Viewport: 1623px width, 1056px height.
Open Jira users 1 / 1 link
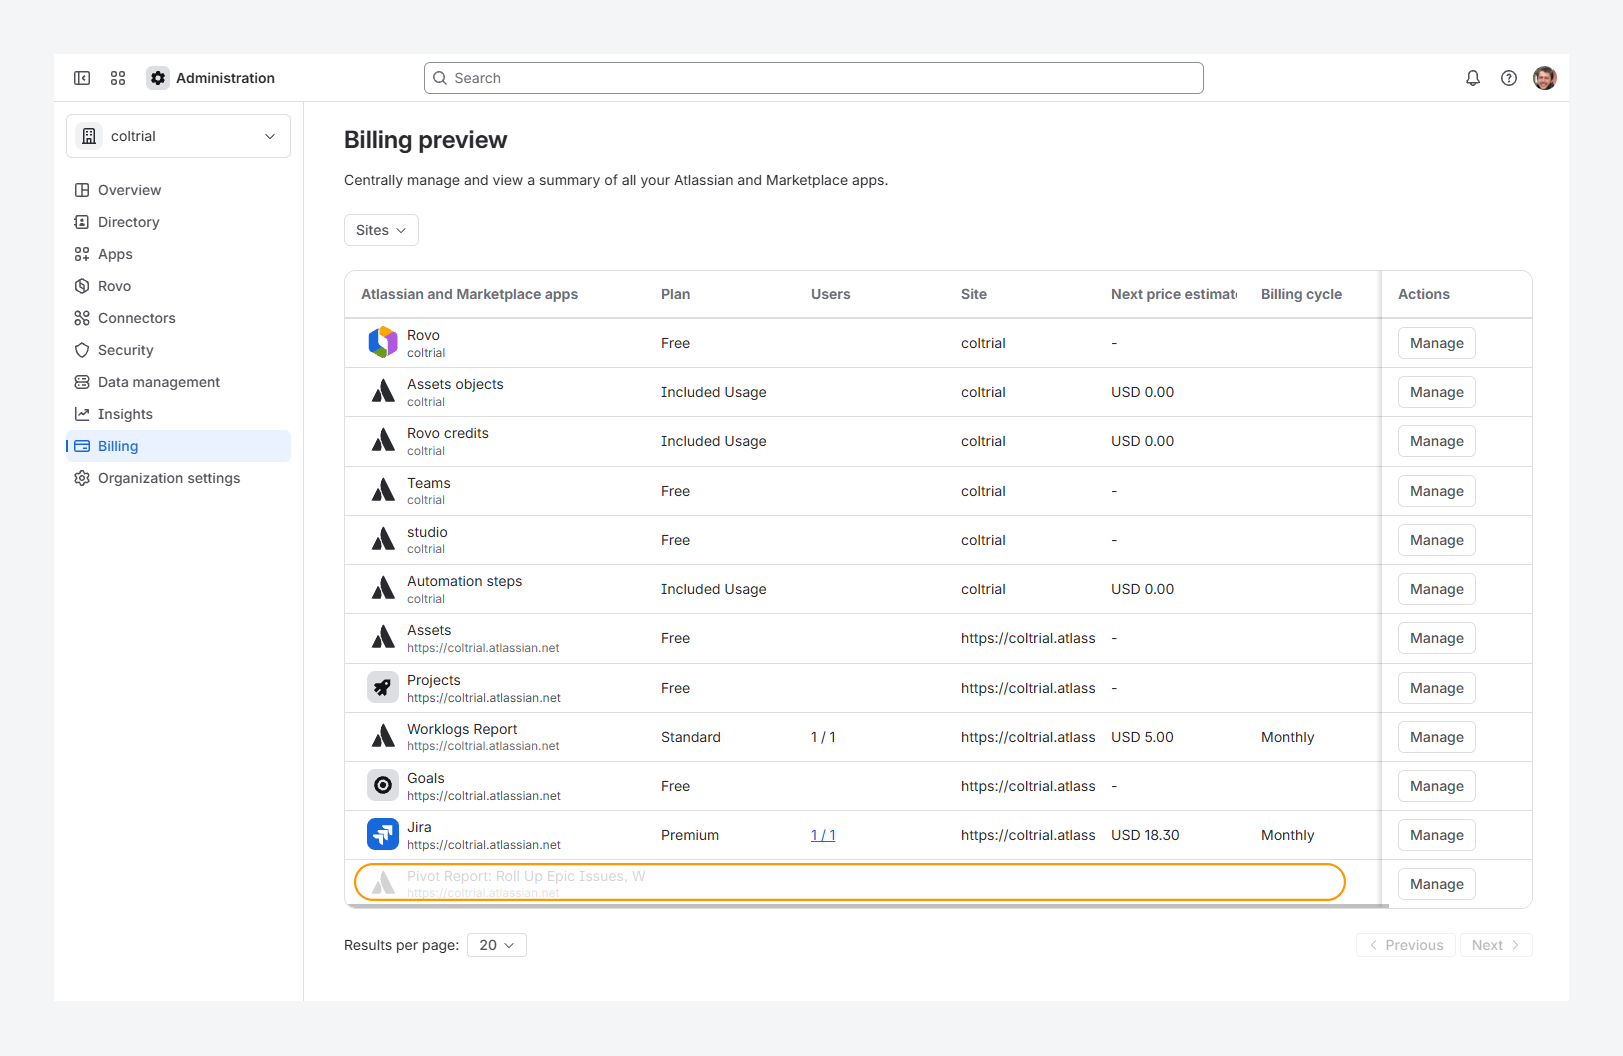[823, 835]
